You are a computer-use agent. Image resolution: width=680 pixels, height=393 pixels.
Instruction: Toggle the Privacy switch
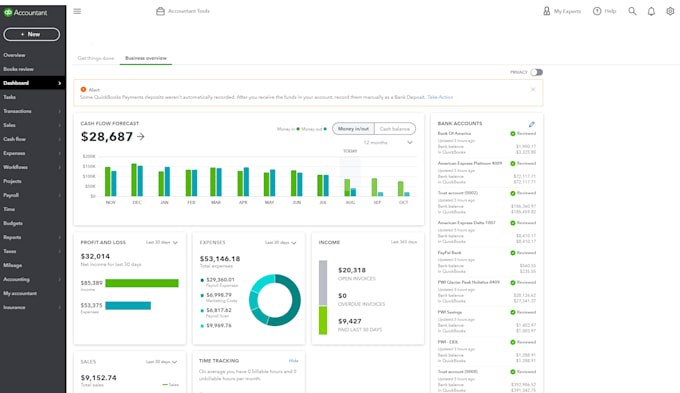tap(536, 72)
